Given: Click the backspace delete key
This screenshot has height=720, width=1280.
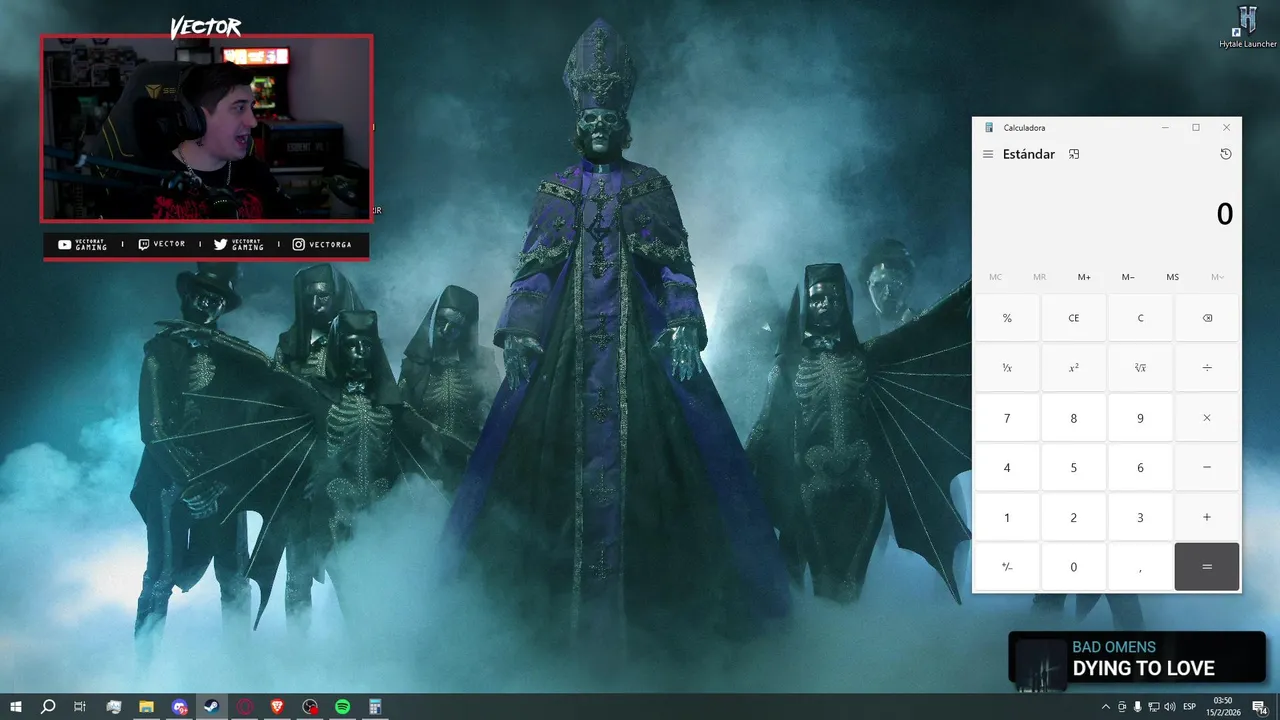Looking at the screenshot, I should point(1207,318).
